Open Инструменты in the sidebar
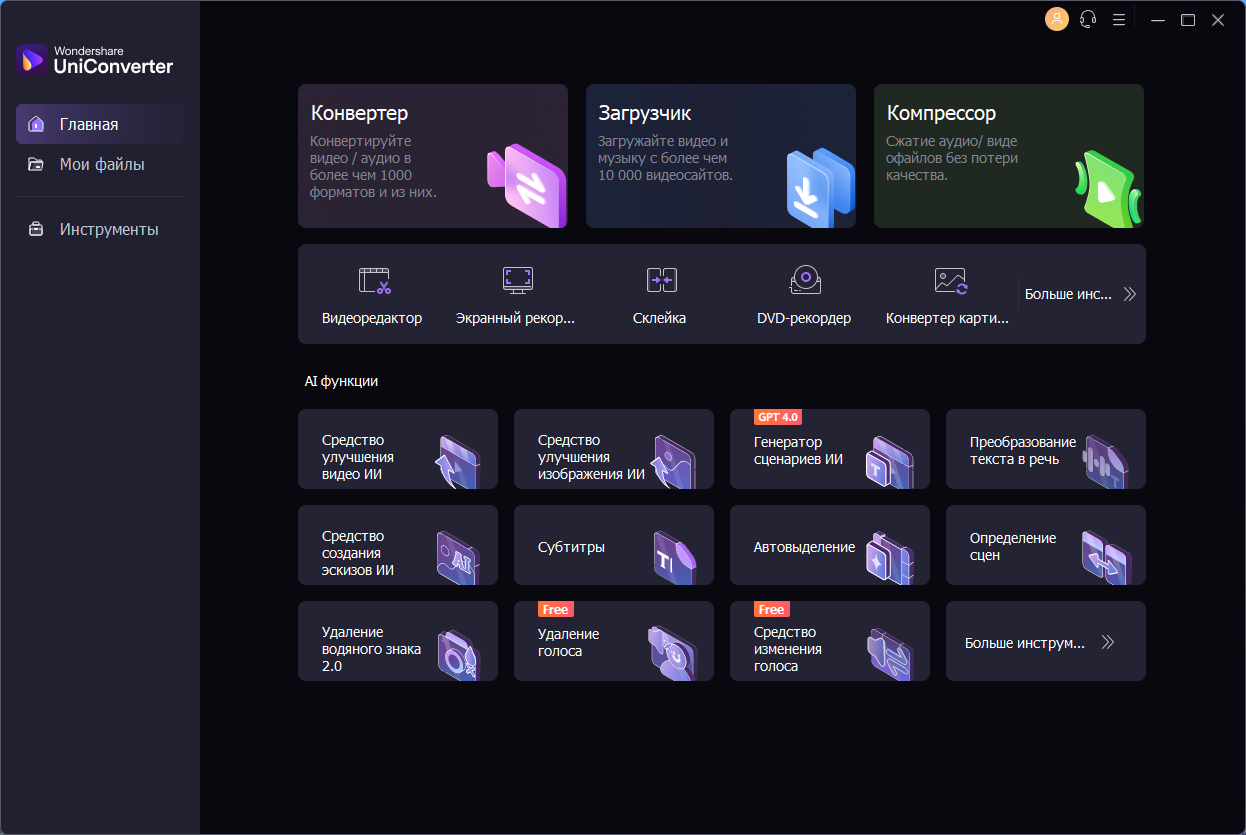Viewport: 1246px width, 835px height. pyautogui.click(x=100, y=229)
